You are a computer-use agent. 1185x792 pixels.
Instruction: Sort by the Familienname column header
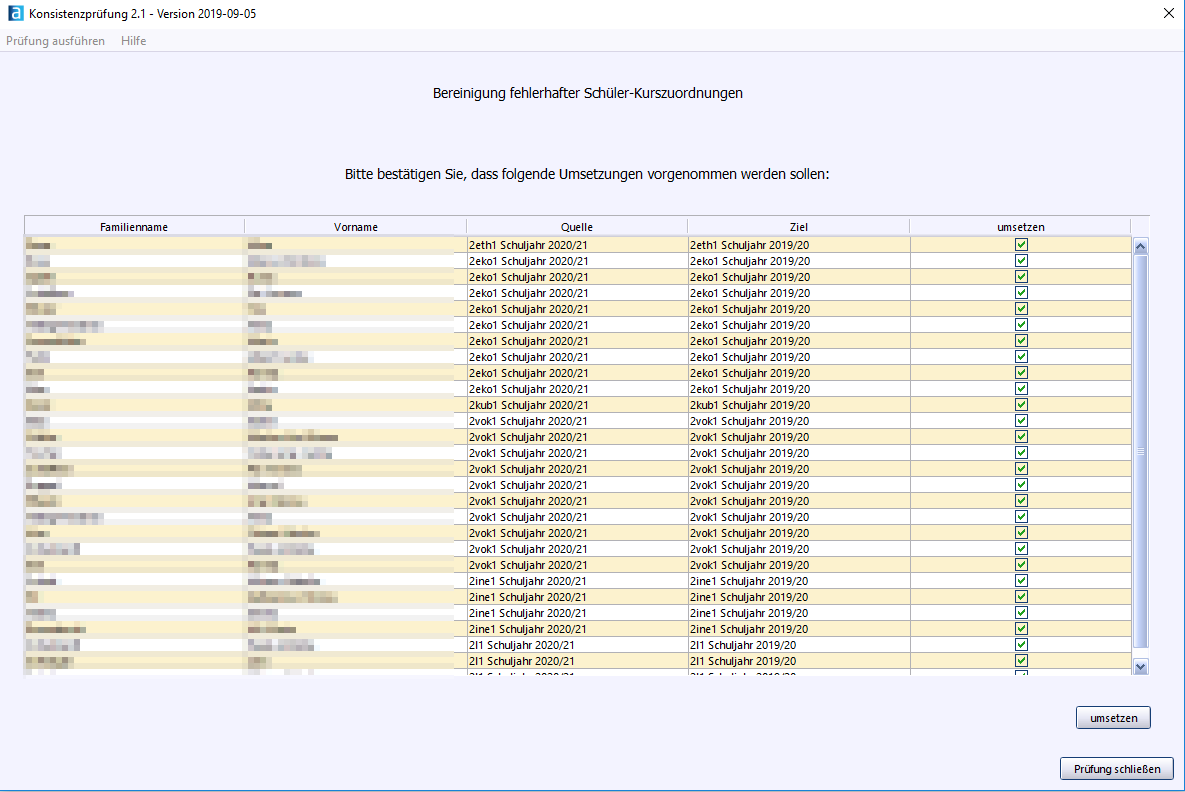coord(134,227)
